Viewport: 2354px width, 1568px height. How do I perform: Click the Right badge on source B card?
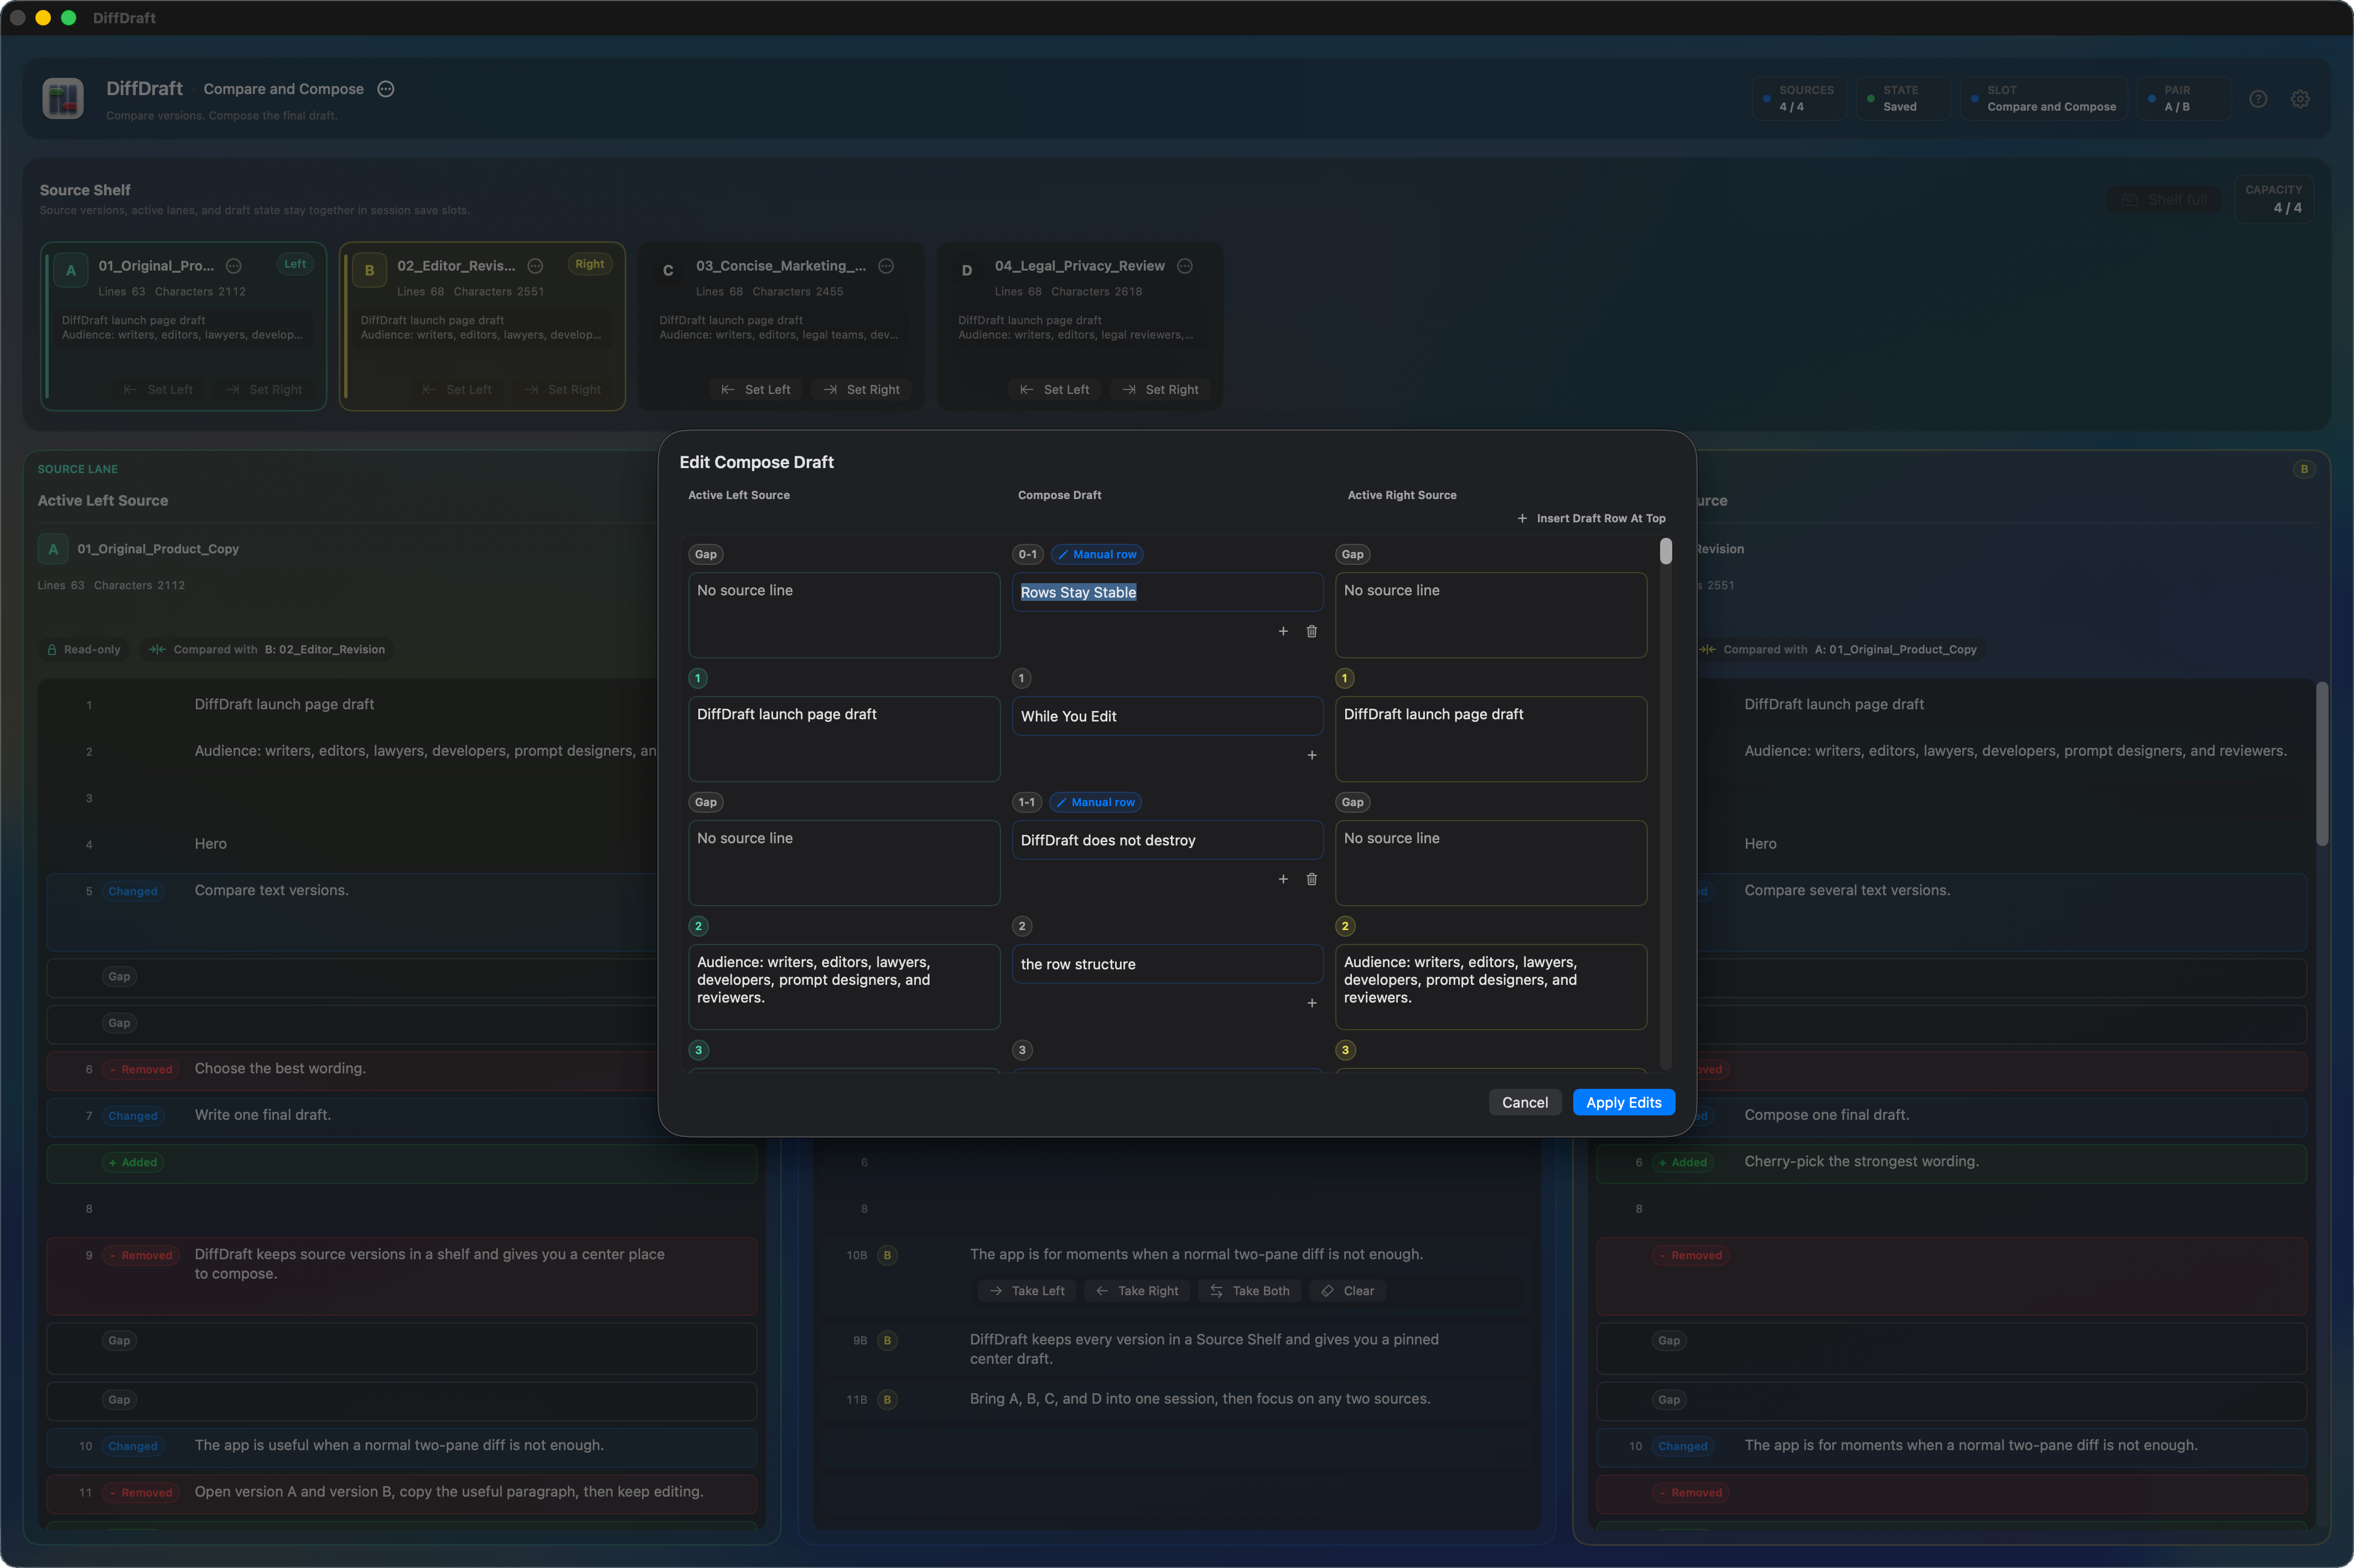coord(590,264)
